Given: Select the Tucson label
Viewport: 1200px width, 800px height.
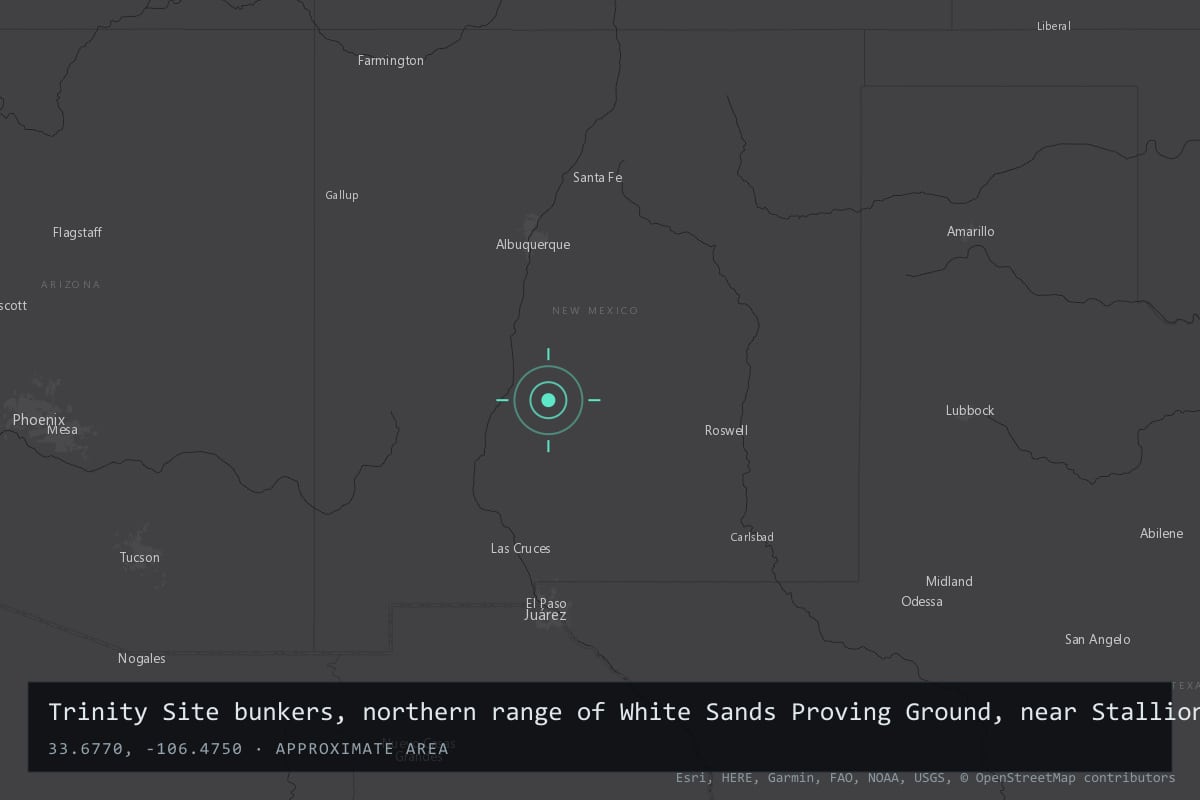Looking at the screenshot, I should pos(140,558).
